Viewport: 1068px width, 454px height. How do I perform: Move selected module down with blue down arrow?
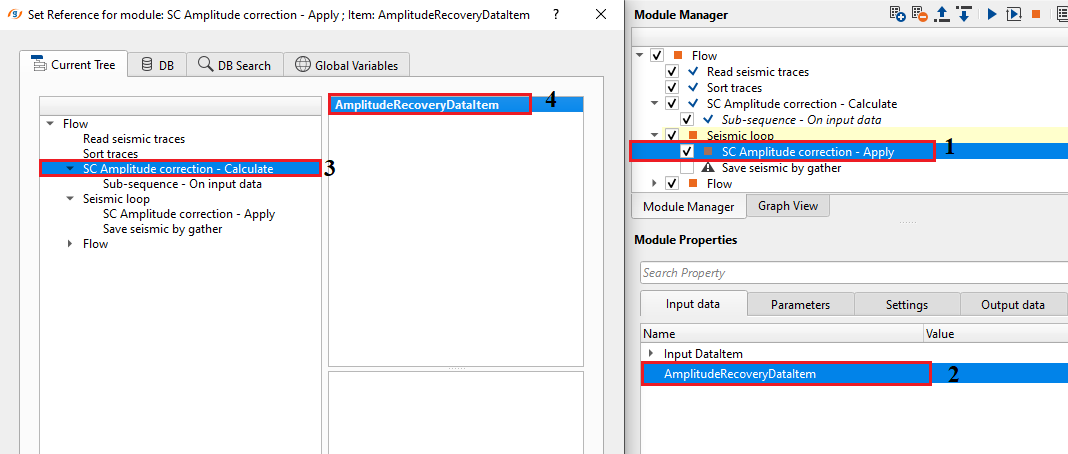coord(964,14)
